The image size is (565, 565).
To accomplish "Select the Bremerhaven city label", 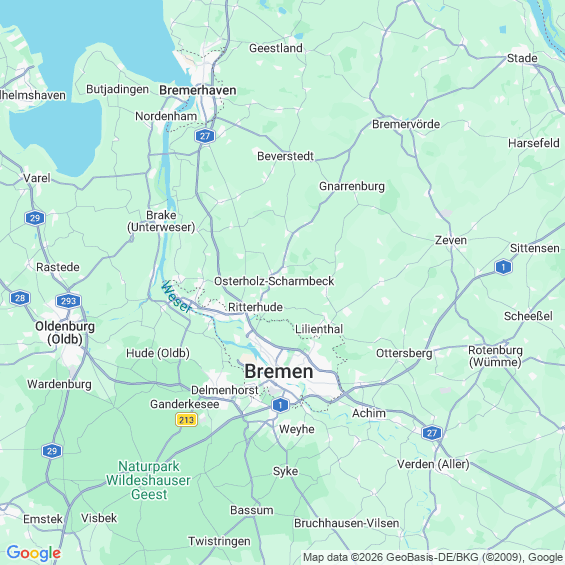I will (198, 90).
